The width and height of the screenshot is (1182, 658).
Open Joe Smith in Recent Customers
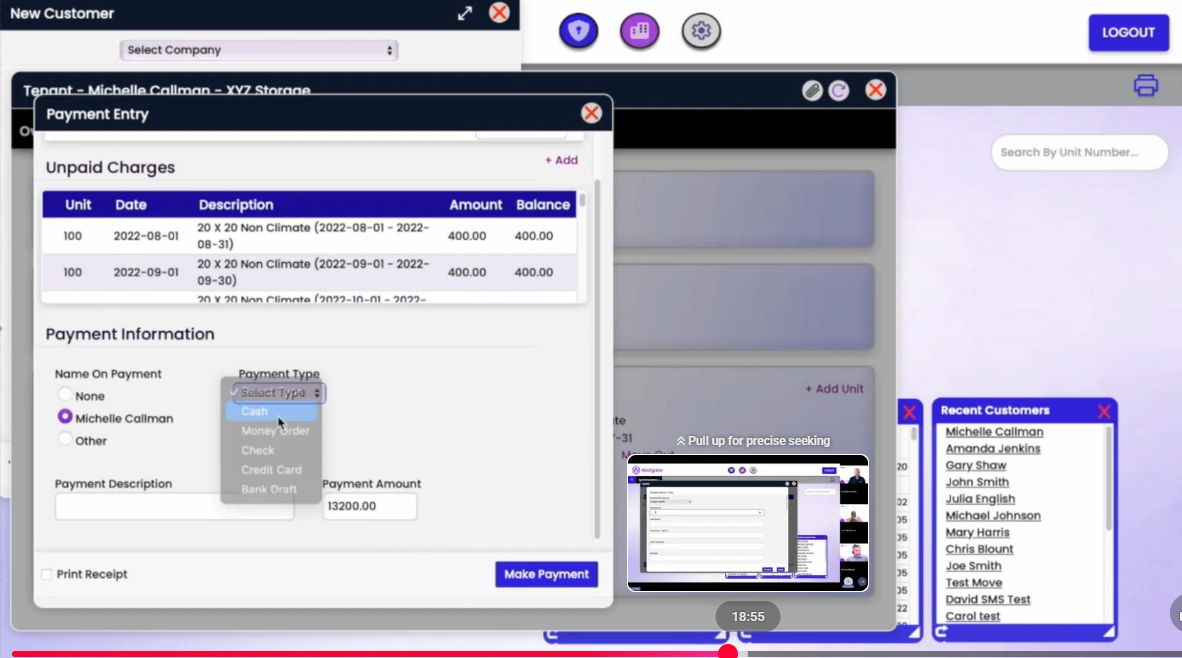(973, 566)
